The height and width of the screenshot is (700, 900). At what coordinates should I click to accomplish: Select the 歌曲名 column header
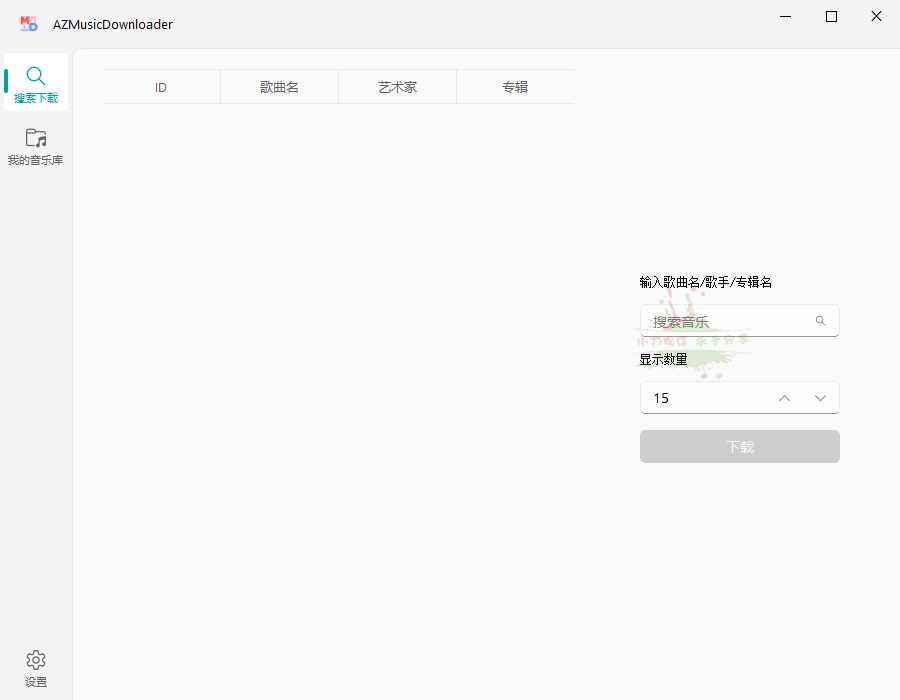coord(279,87)
